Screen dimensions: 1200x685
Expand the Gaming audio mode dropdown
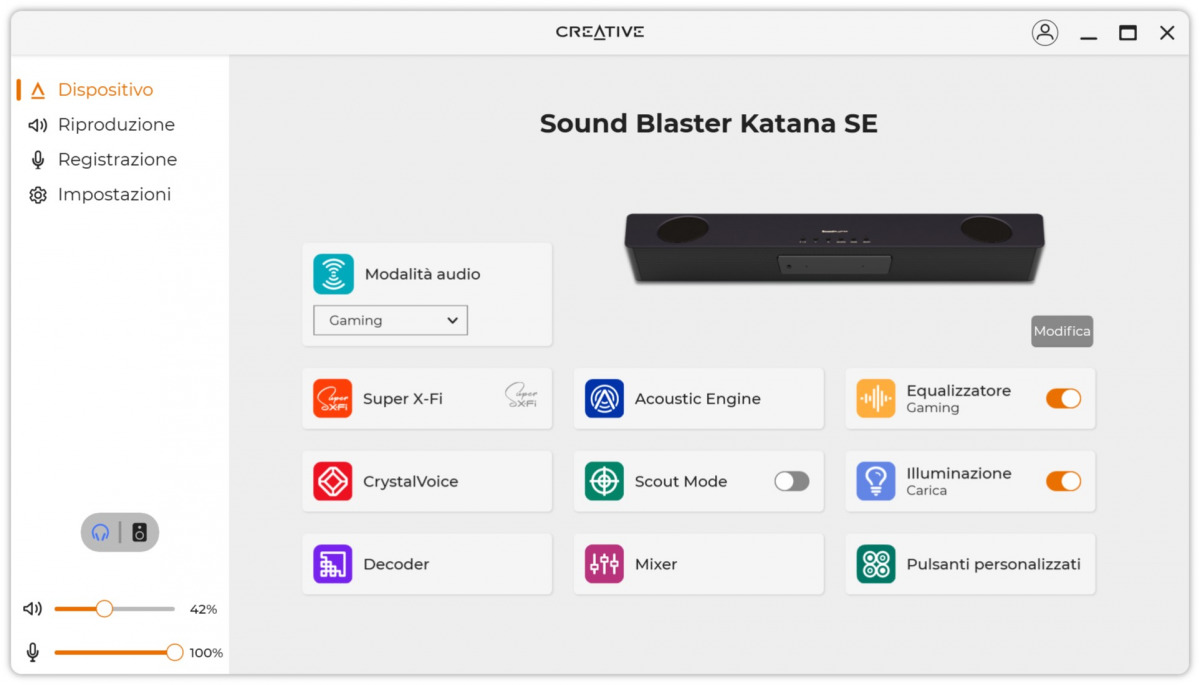pos(390,320)
